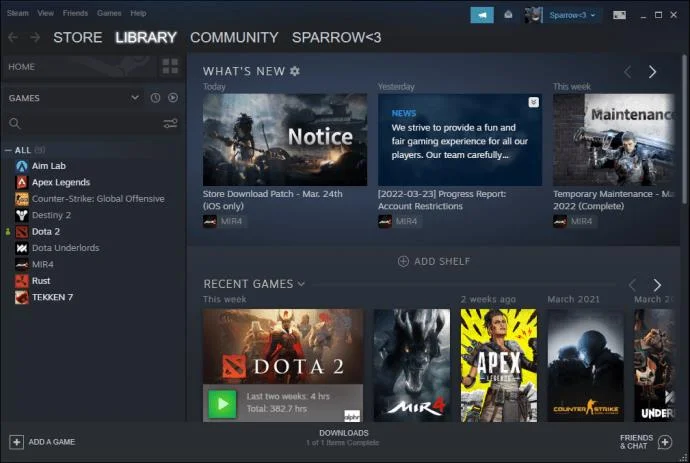Open the GAMES category dropdown
Viewport: 690px width, 463px height.
(135, 97)
